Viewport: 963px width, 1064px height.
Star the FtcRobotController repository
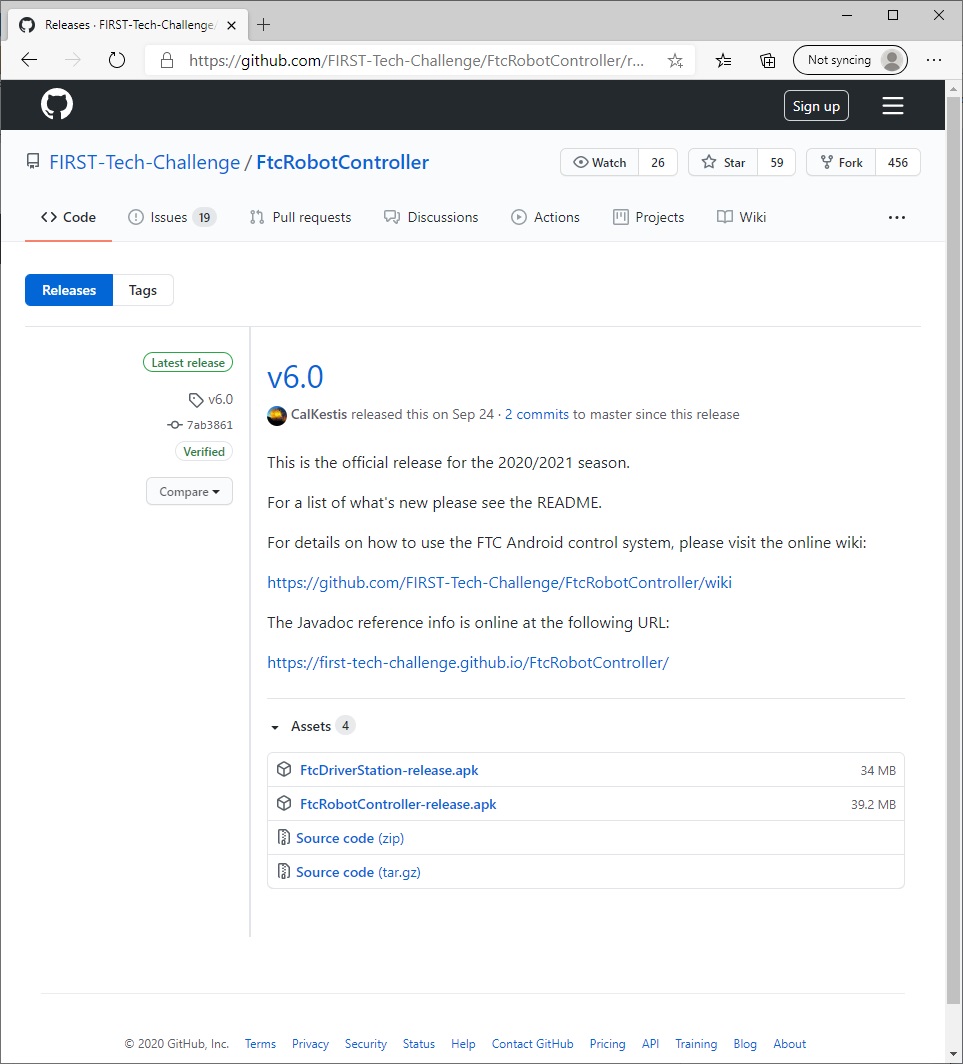click(x=724, y=162)
